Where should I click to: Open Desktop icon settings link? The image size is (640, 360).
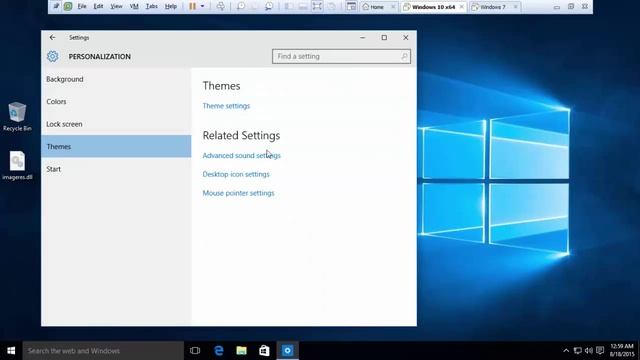pos(236,174)
